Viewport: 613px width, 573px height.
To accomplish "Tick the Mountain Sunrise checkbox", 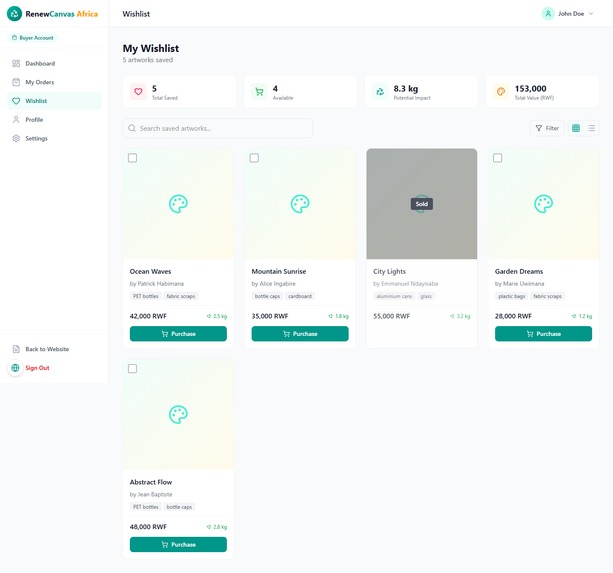I will point(254,158).
